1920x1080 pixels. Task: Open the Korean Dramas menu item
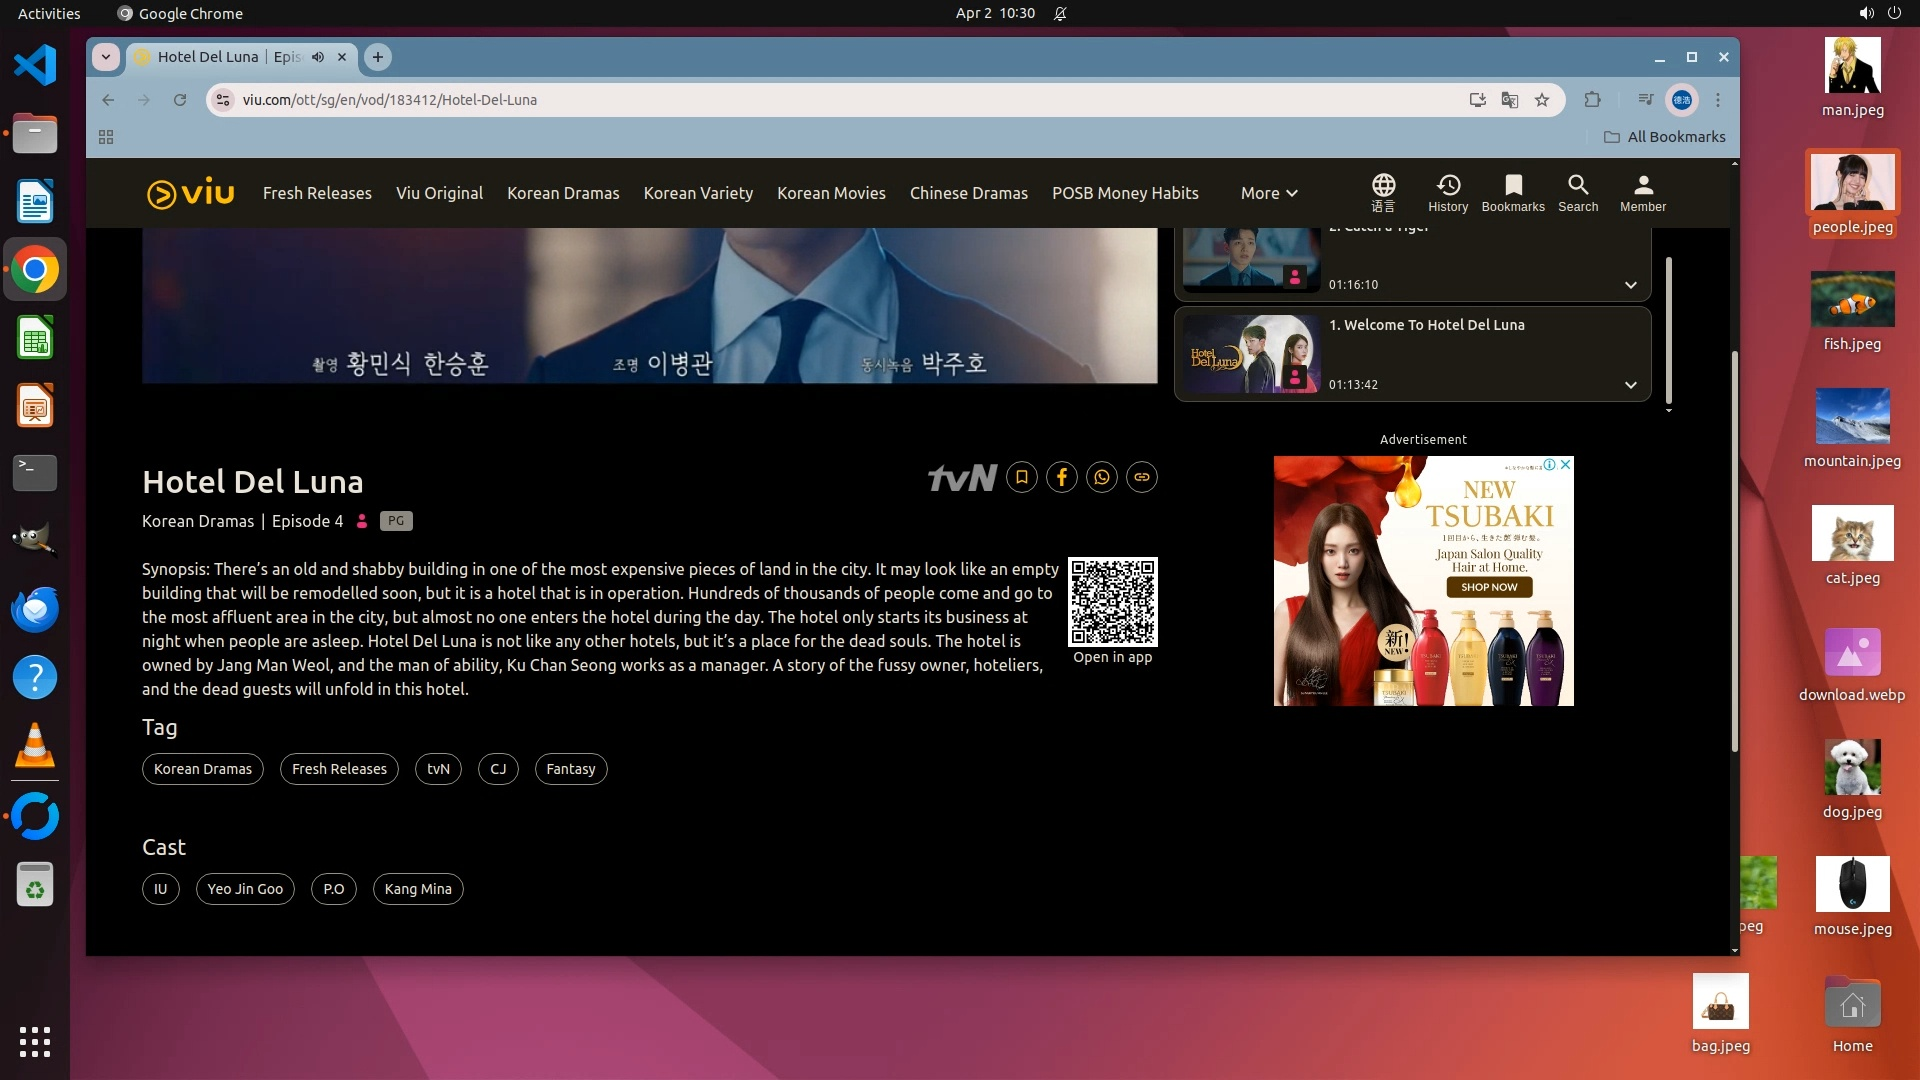(562, 193)
